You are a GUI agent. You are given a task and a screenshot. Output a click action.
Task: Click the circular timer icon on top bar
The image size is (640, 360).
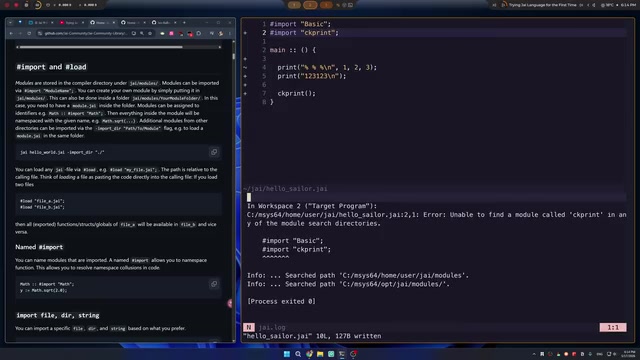(38, 5)
